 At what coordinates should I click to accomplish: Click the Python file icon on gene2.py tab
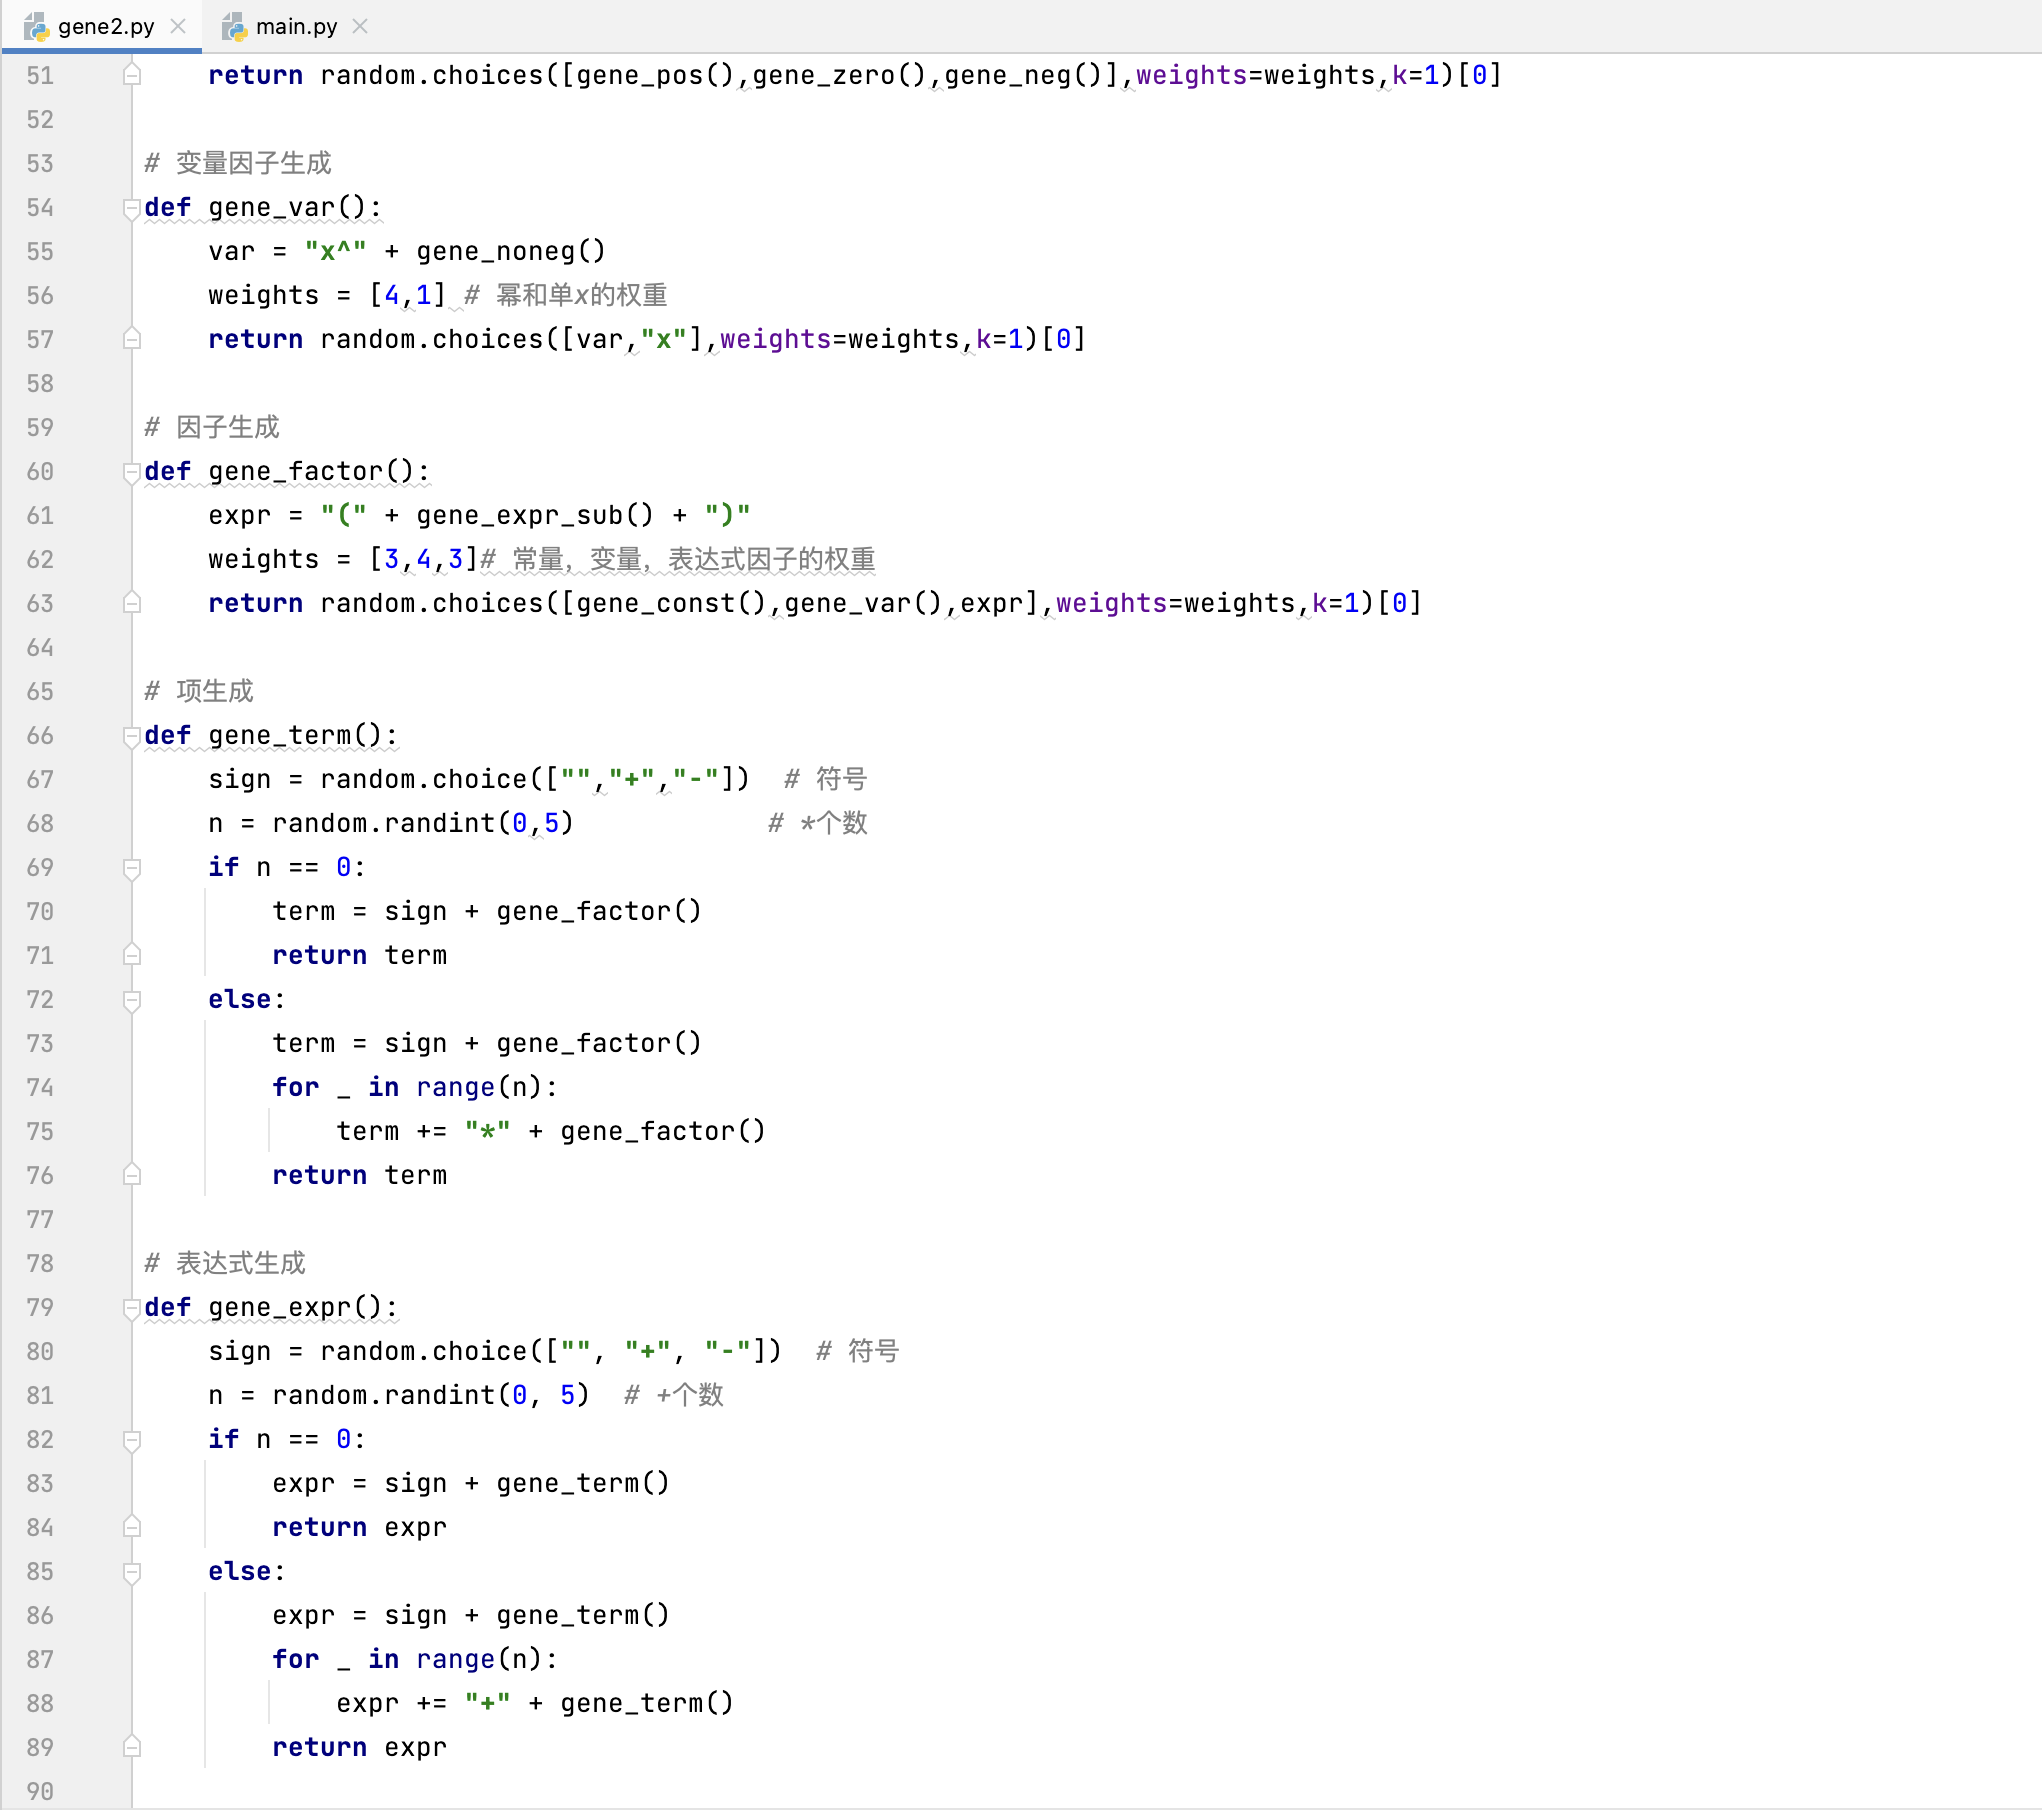point(36,27)
